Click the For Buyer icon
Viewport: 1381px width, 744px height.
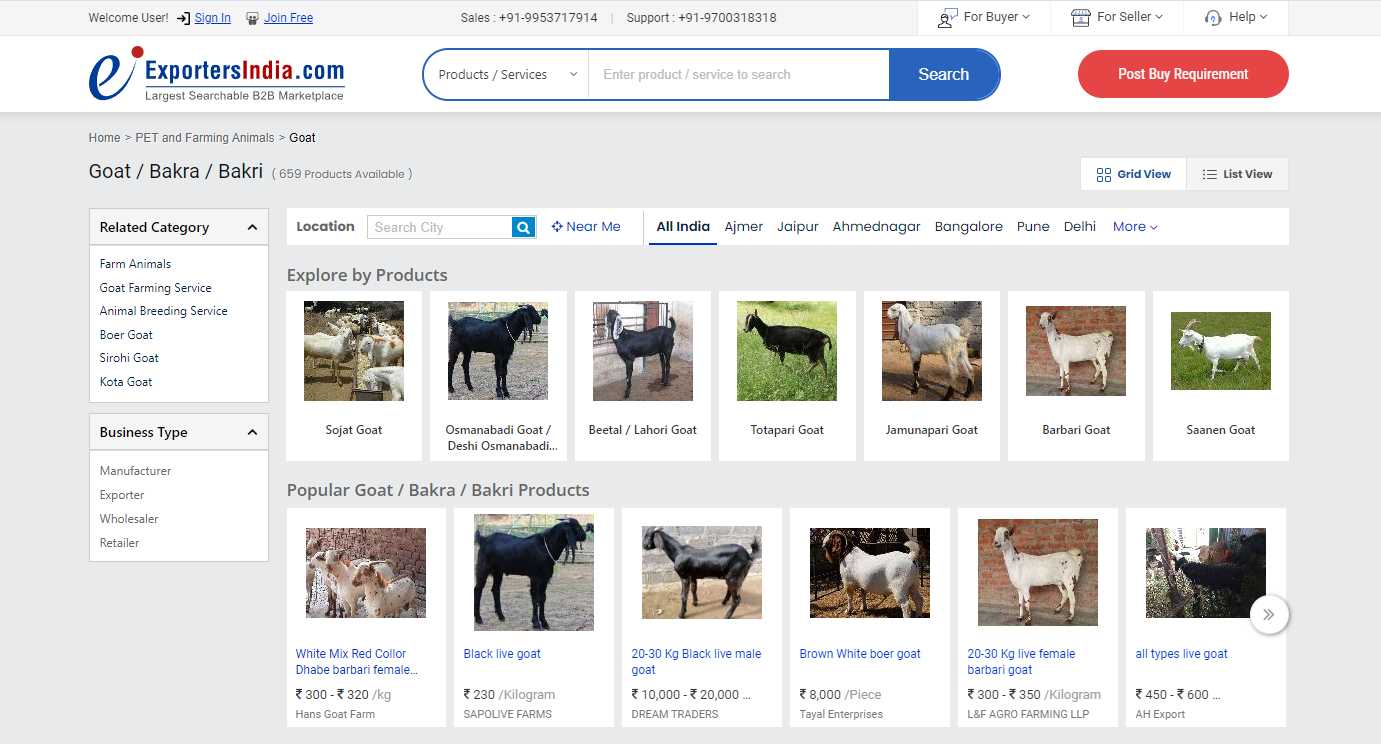tap(948, 18)
